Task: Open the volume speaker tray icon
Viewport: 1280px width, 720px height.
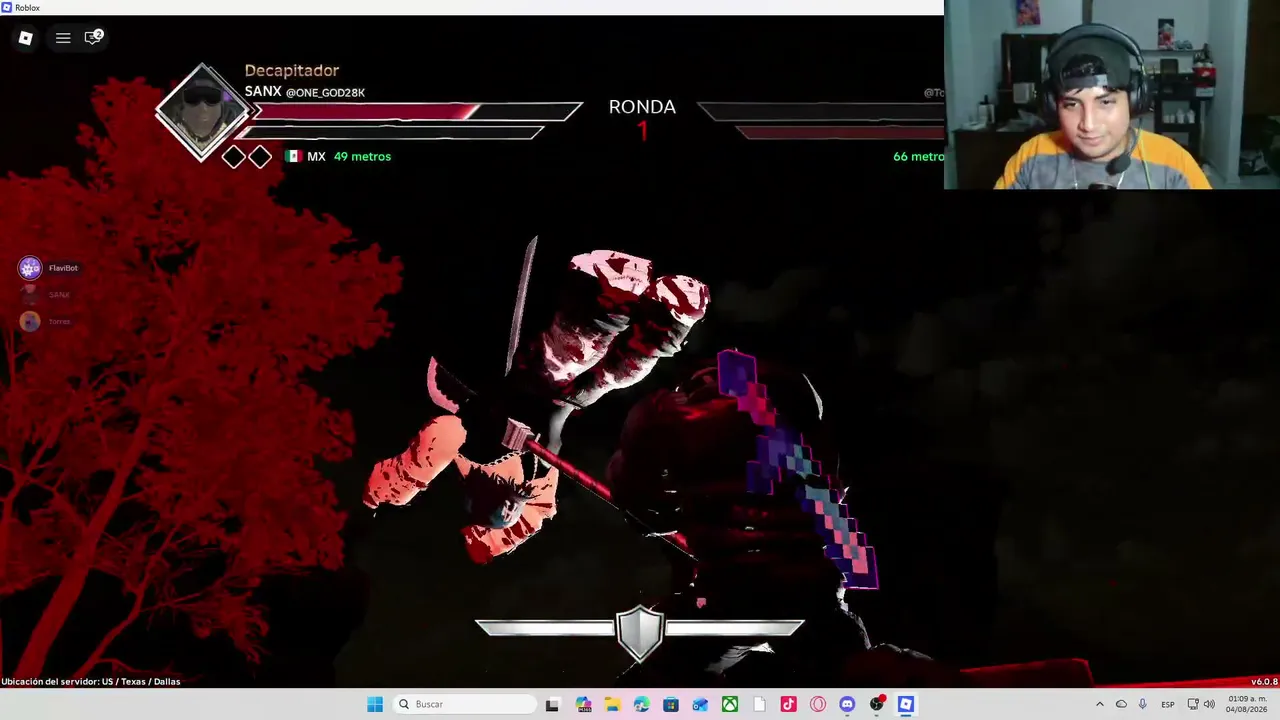Action: [x=1209, y=704]
